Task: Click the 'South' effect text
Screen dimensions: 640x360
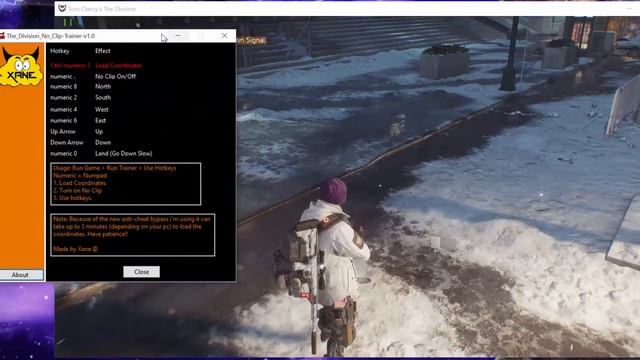Action: [x=103, y=98]
